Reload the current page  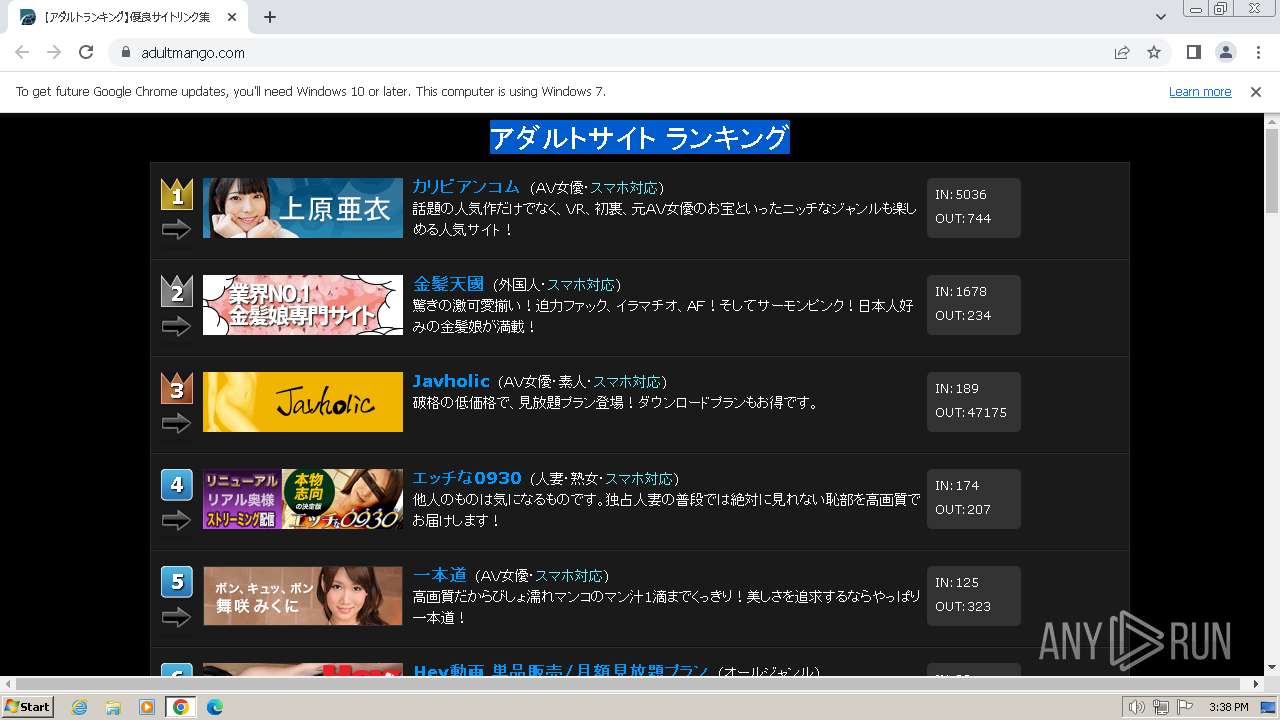86,52
